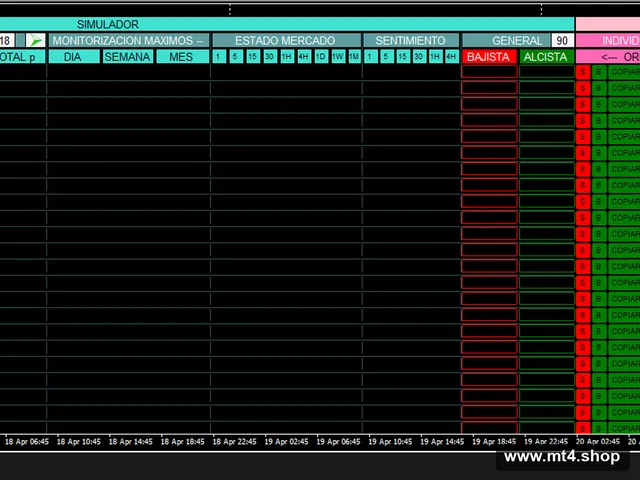The height and width of the screenshot is (480, 640).
Task: Click the SENTIMIENTO header
Action: pyautogui.click(x=411, y=40)
